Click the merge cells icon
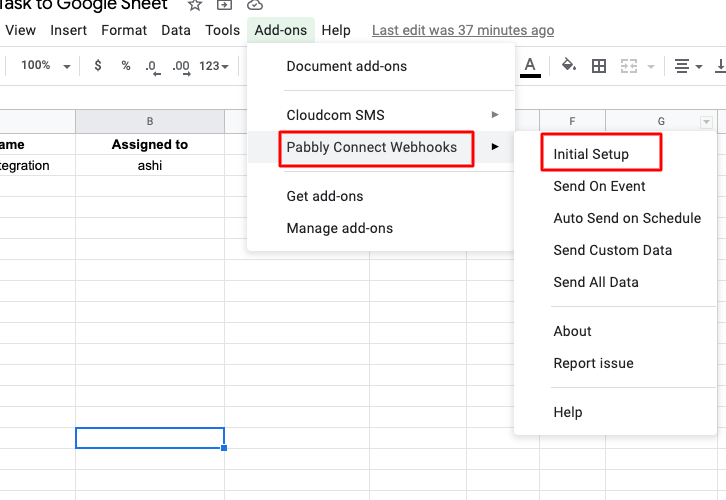The height and width of the screenshot is (500, 726). pos(629,66)
